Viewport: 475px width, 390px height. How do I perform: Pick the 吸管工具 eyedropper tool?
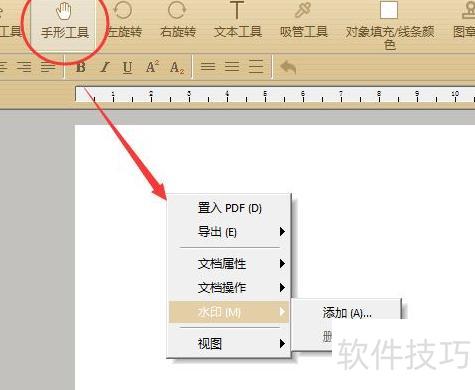pyautogui.click(x=304, y=20)
